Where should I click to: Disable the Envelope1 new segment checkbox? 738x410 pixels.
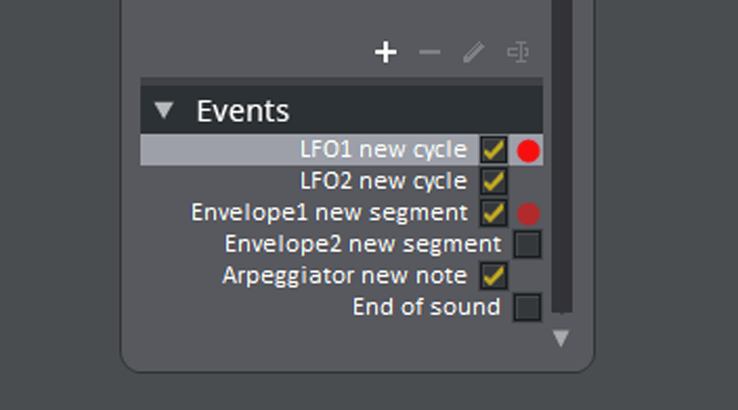click(493, 213)
